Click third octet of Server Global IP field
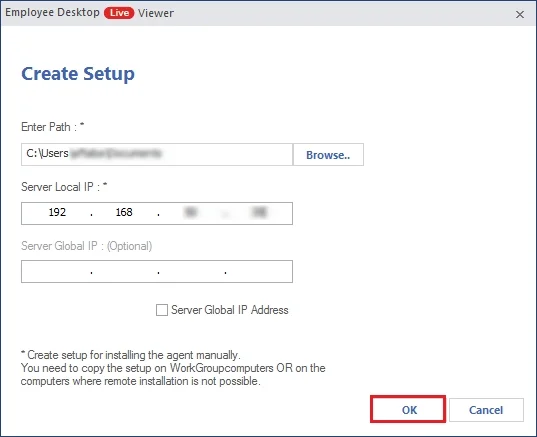537x437 pixels. point(192,272)
